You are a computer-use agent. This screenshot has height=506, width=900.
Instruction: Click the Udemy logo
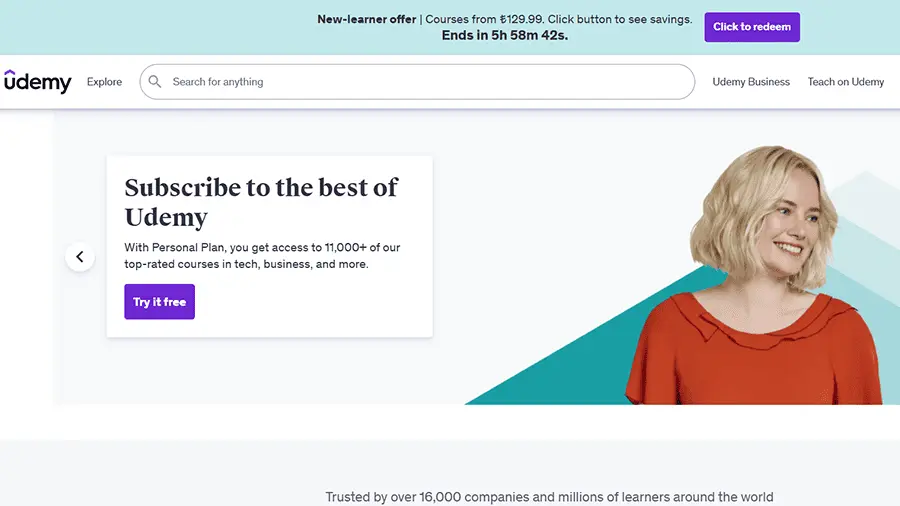pos(38,82)
